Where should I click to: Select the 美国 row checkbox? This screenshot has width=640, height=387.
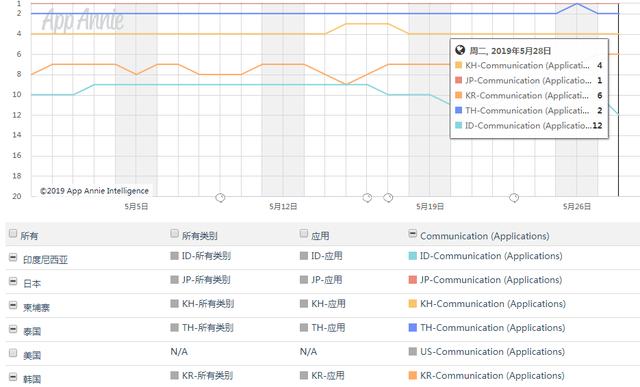(13, 352)
